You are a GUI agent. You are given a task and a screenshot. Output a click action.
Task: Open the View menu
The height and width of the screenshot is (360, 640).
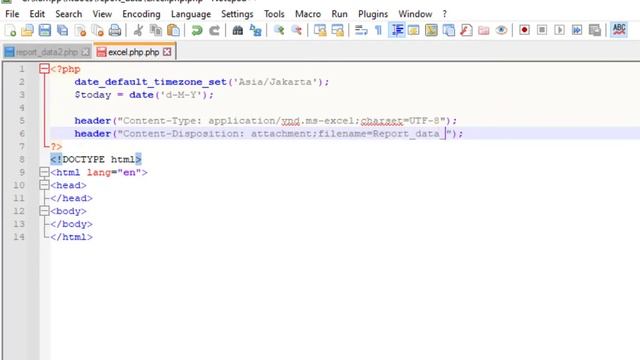click(102, 14)
